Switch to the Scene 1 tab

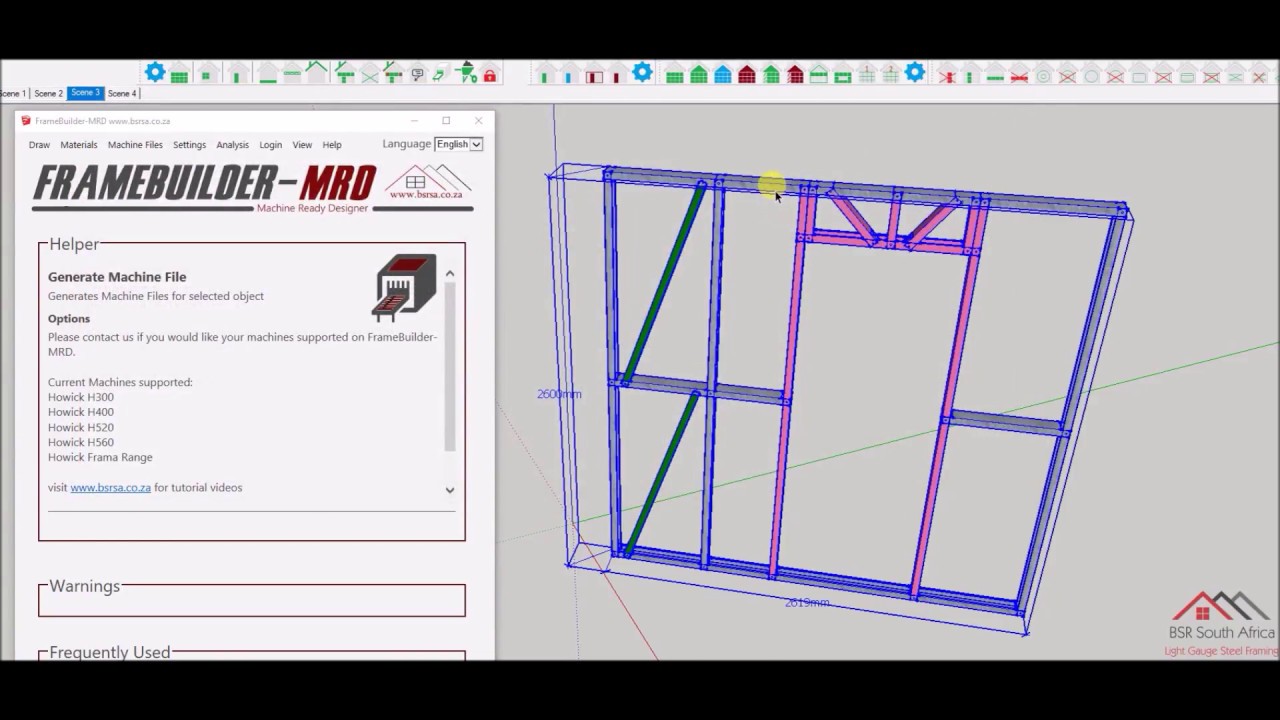coord(12,93)
